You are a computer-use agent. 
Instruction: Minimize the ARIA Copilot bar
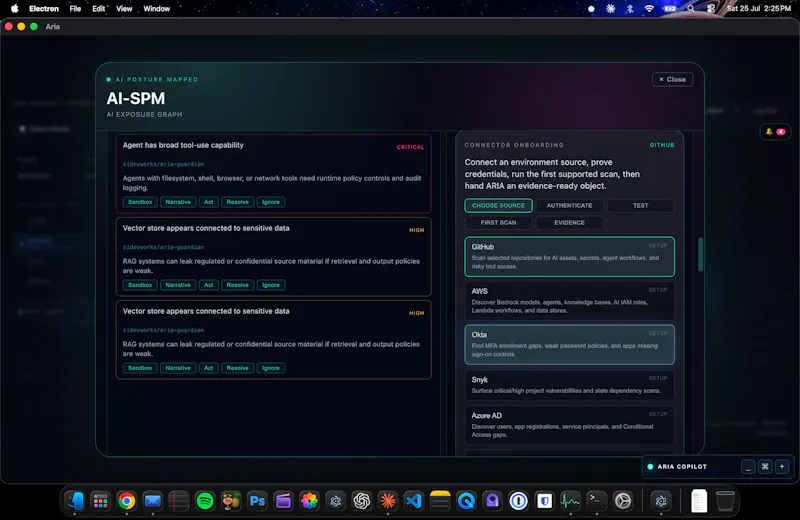tap(748, 466)
